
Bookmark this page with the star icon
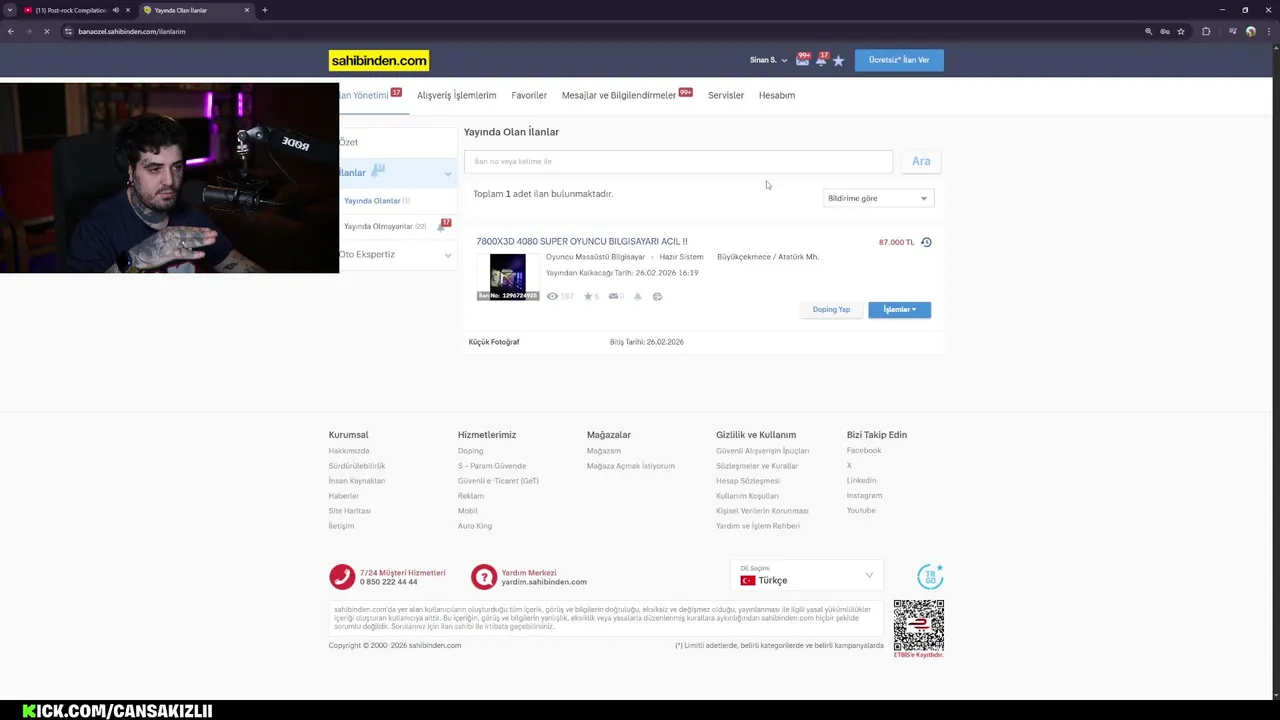(1181, 31)
